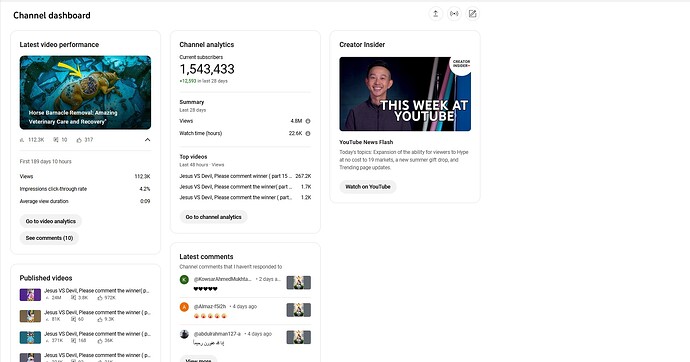Open published video with 81K views

[x=97, y=312]
